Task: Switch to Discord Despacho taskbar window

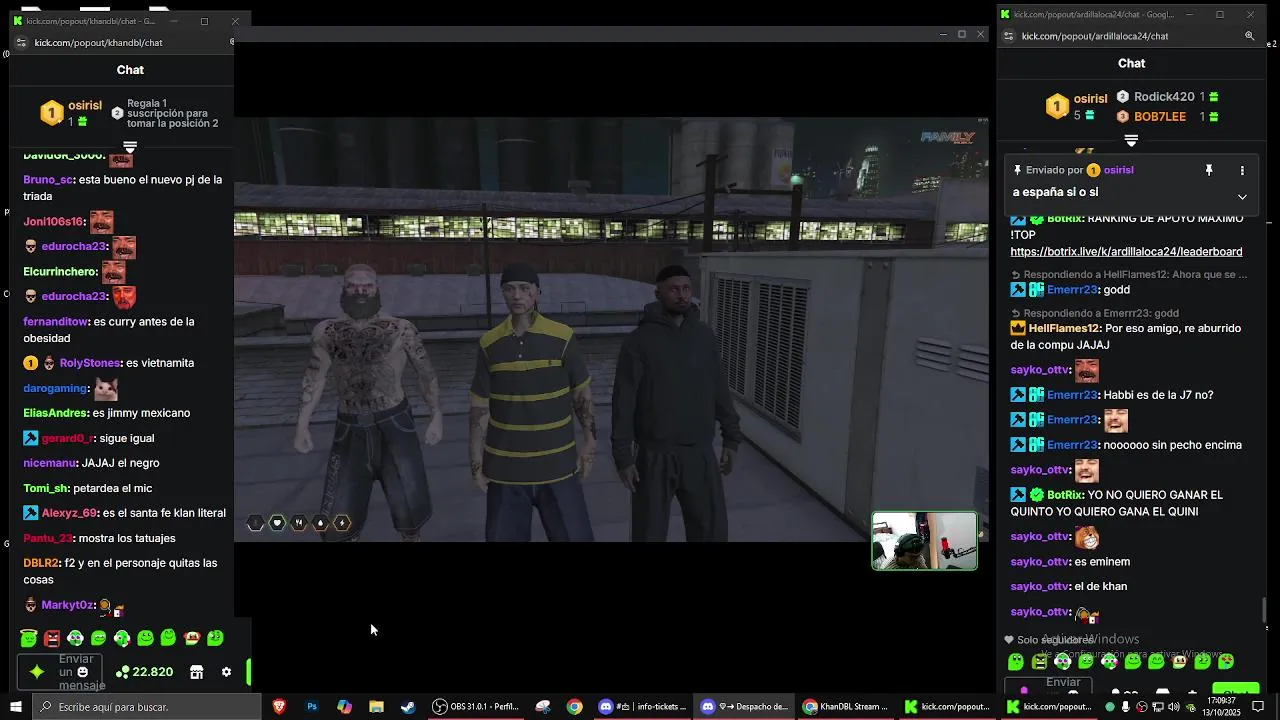Action: pyautogui.click(x=745, y=707)
